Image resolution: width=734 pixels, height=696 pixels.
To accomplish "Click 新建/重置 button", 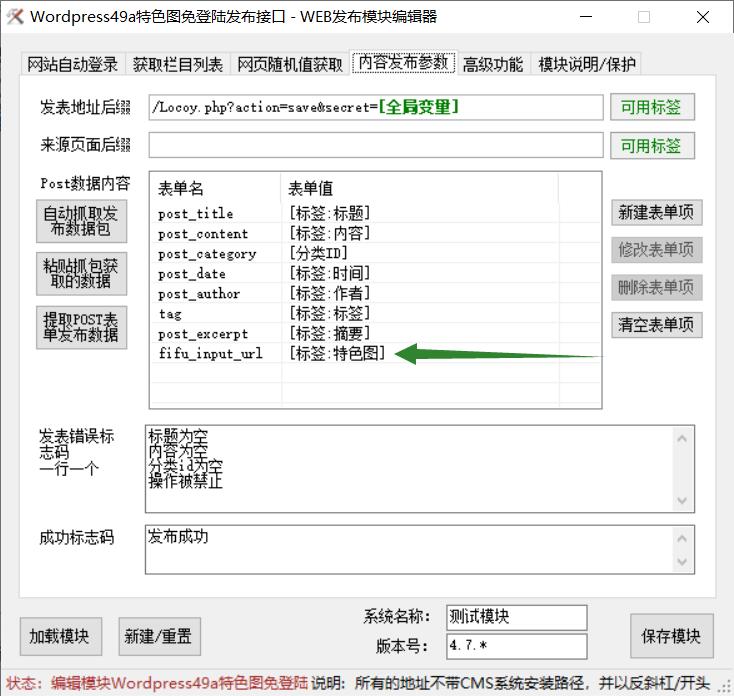I will point(160,637).
